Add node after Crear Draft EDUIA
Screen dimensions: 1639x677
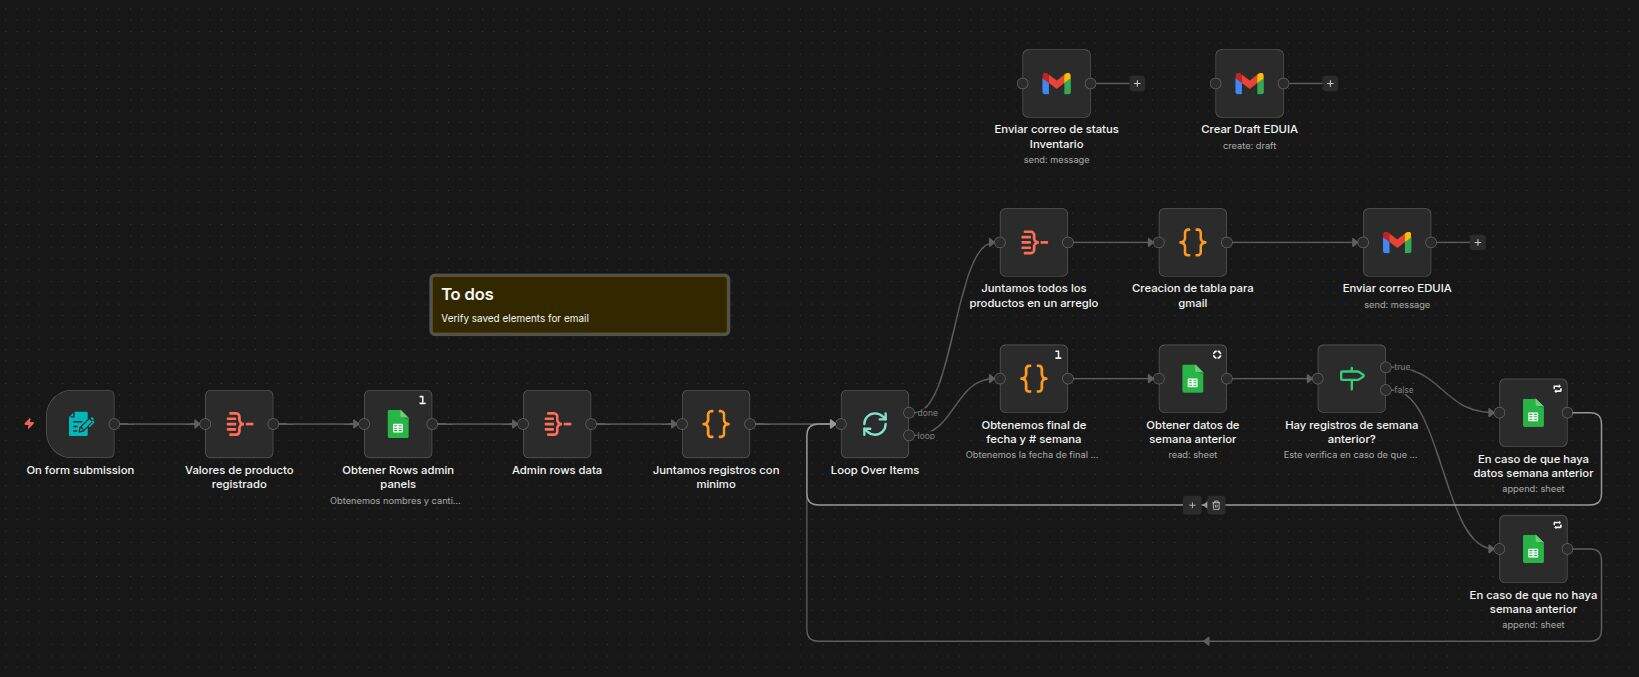click(1330, 84)
